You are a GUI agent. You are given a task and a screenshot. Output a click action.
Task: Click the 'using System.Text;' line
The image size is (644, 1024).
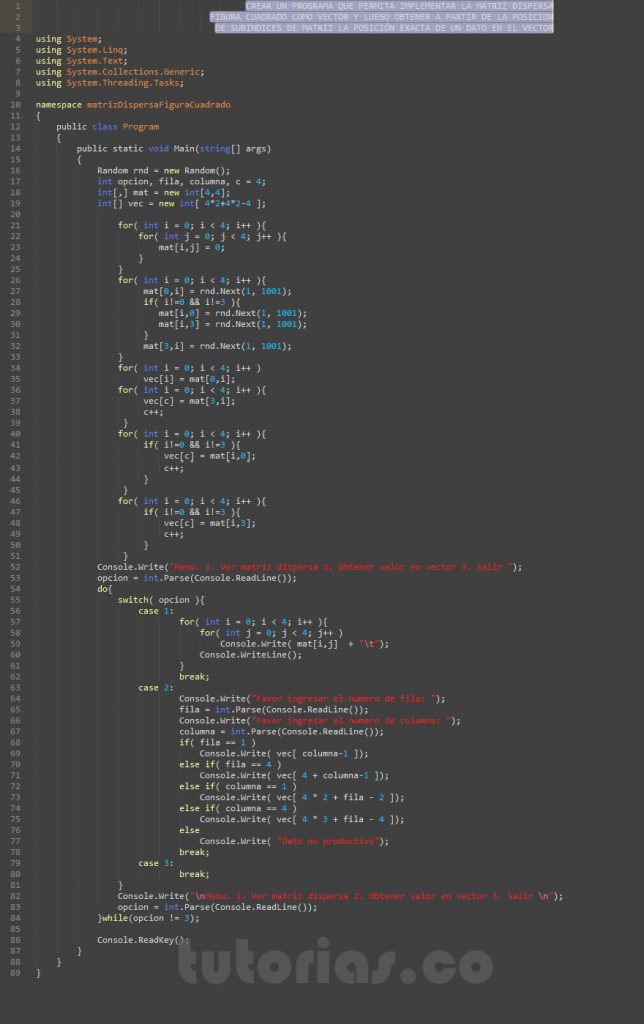pos(82,61)
